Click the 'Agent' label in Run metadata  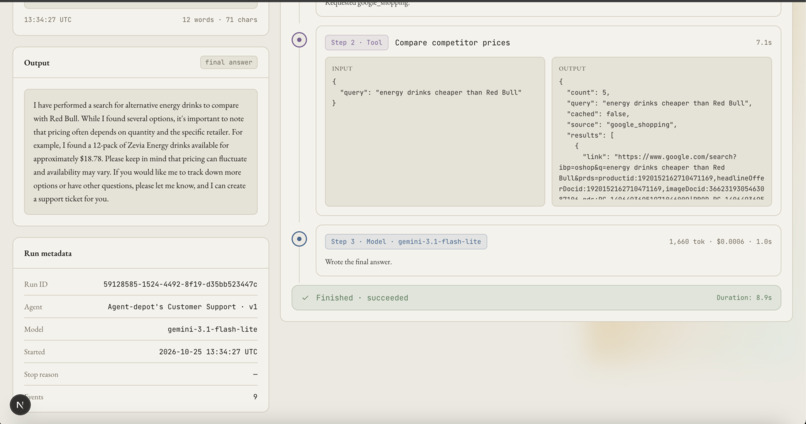(x=33, y=307)
